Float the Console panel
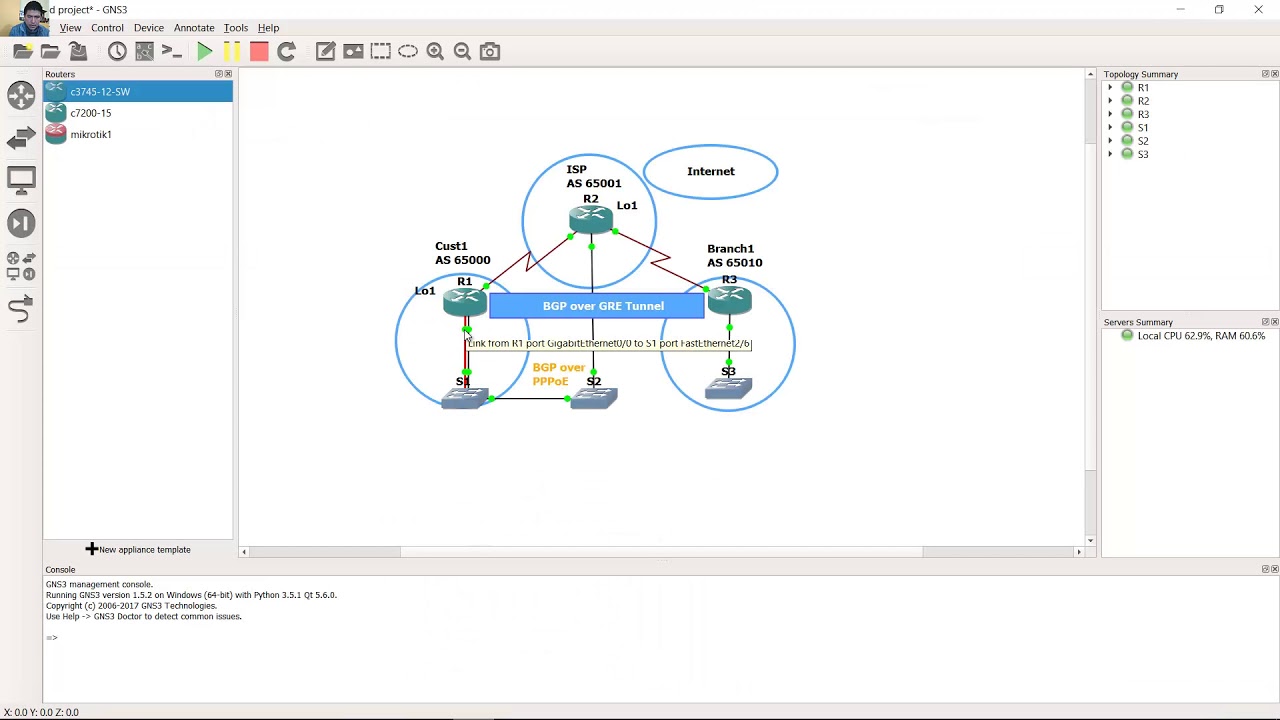This screenshot has width=1280, height=720. pyautogui.click(x=1265, y=569)
